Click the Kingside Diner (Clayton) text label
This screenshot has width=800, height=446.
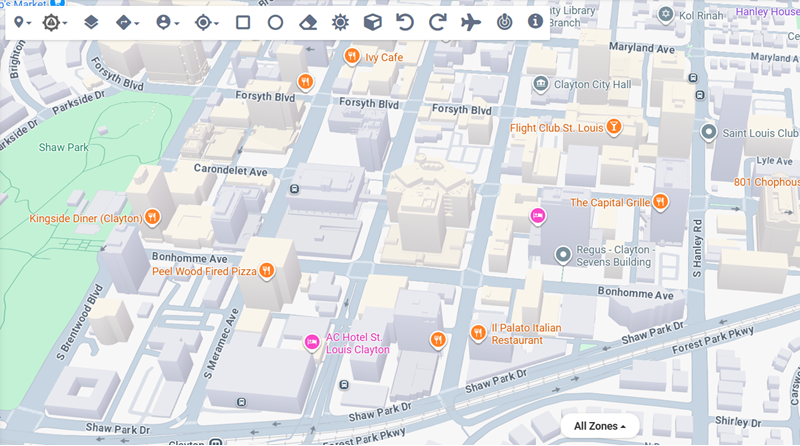(86, 218)
